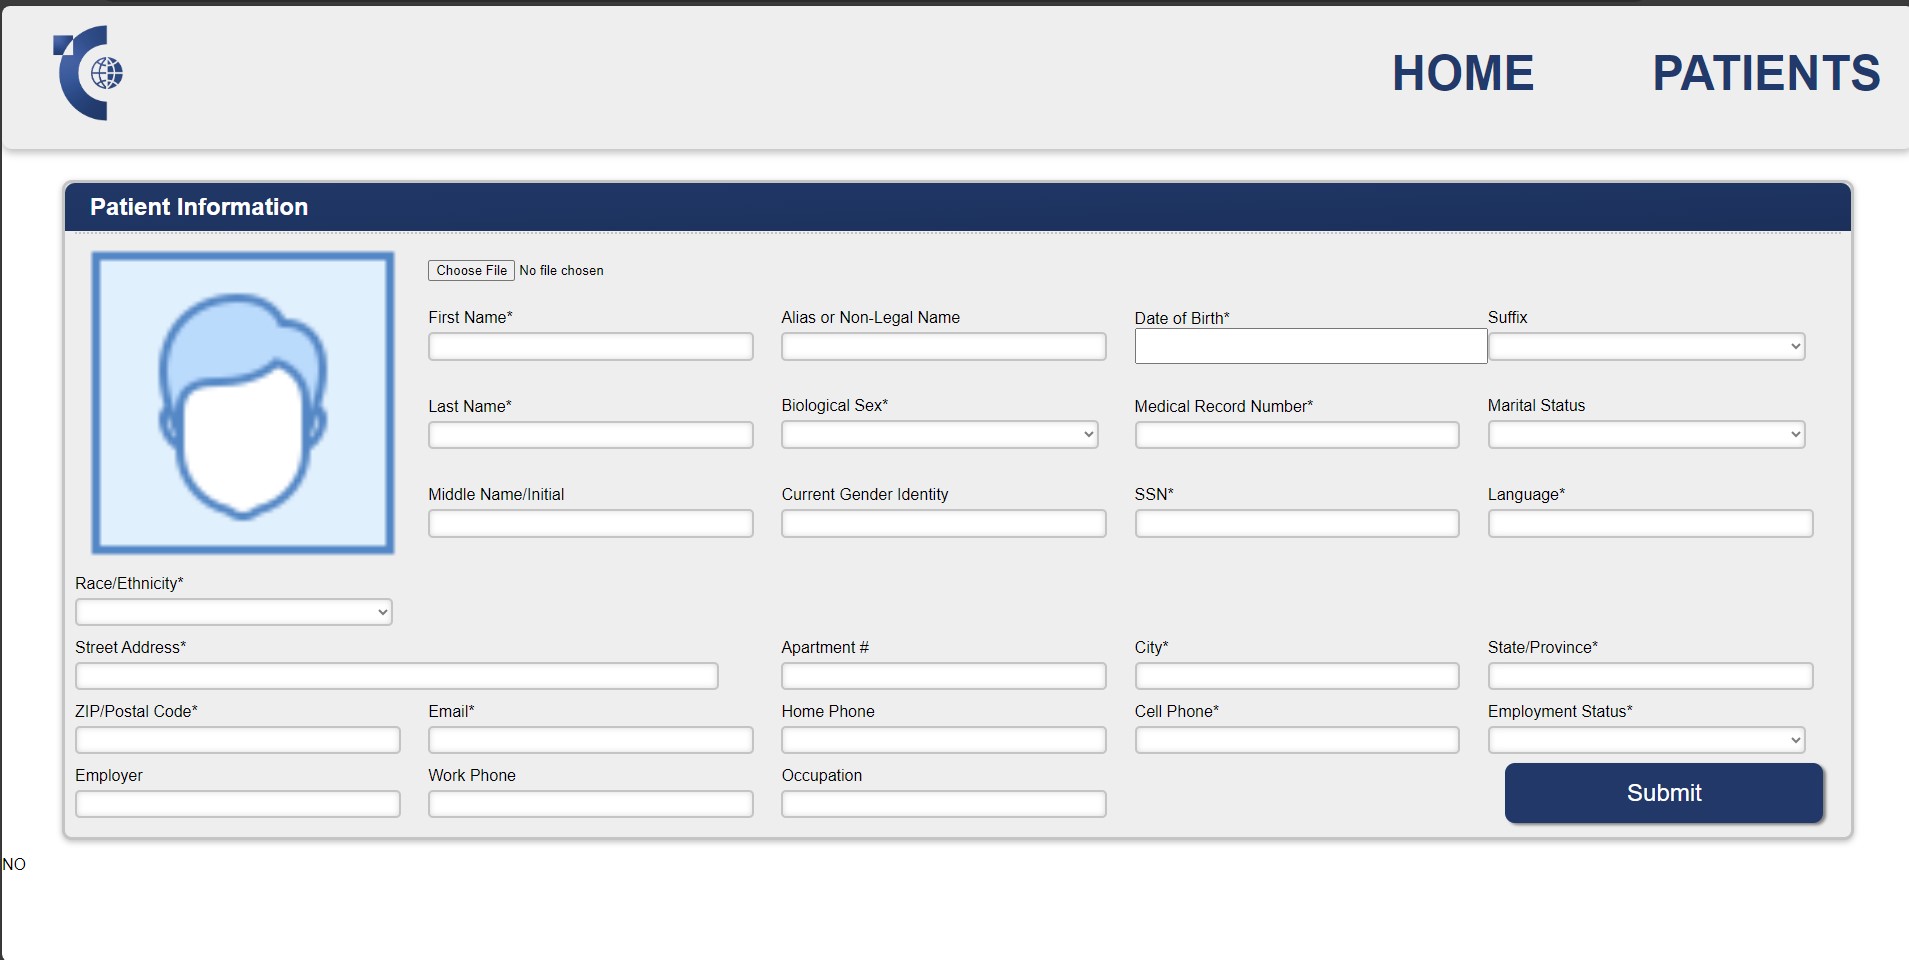Open the Race/Ethnicity dropdown
Viewport: 1909px width, 960px height.
[233, 612]
